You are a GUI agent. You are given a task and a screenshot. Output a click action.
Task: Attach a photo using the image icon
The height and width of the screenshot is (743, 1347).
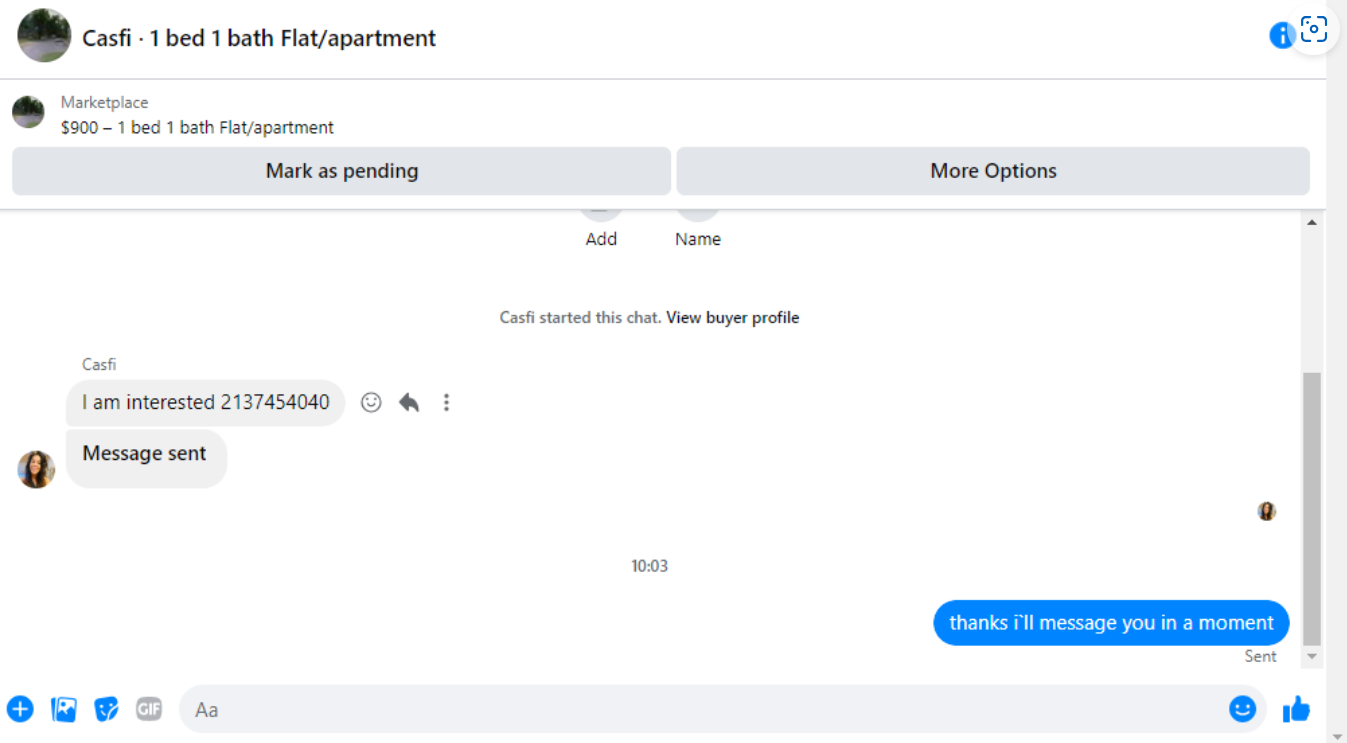(64, 709)
